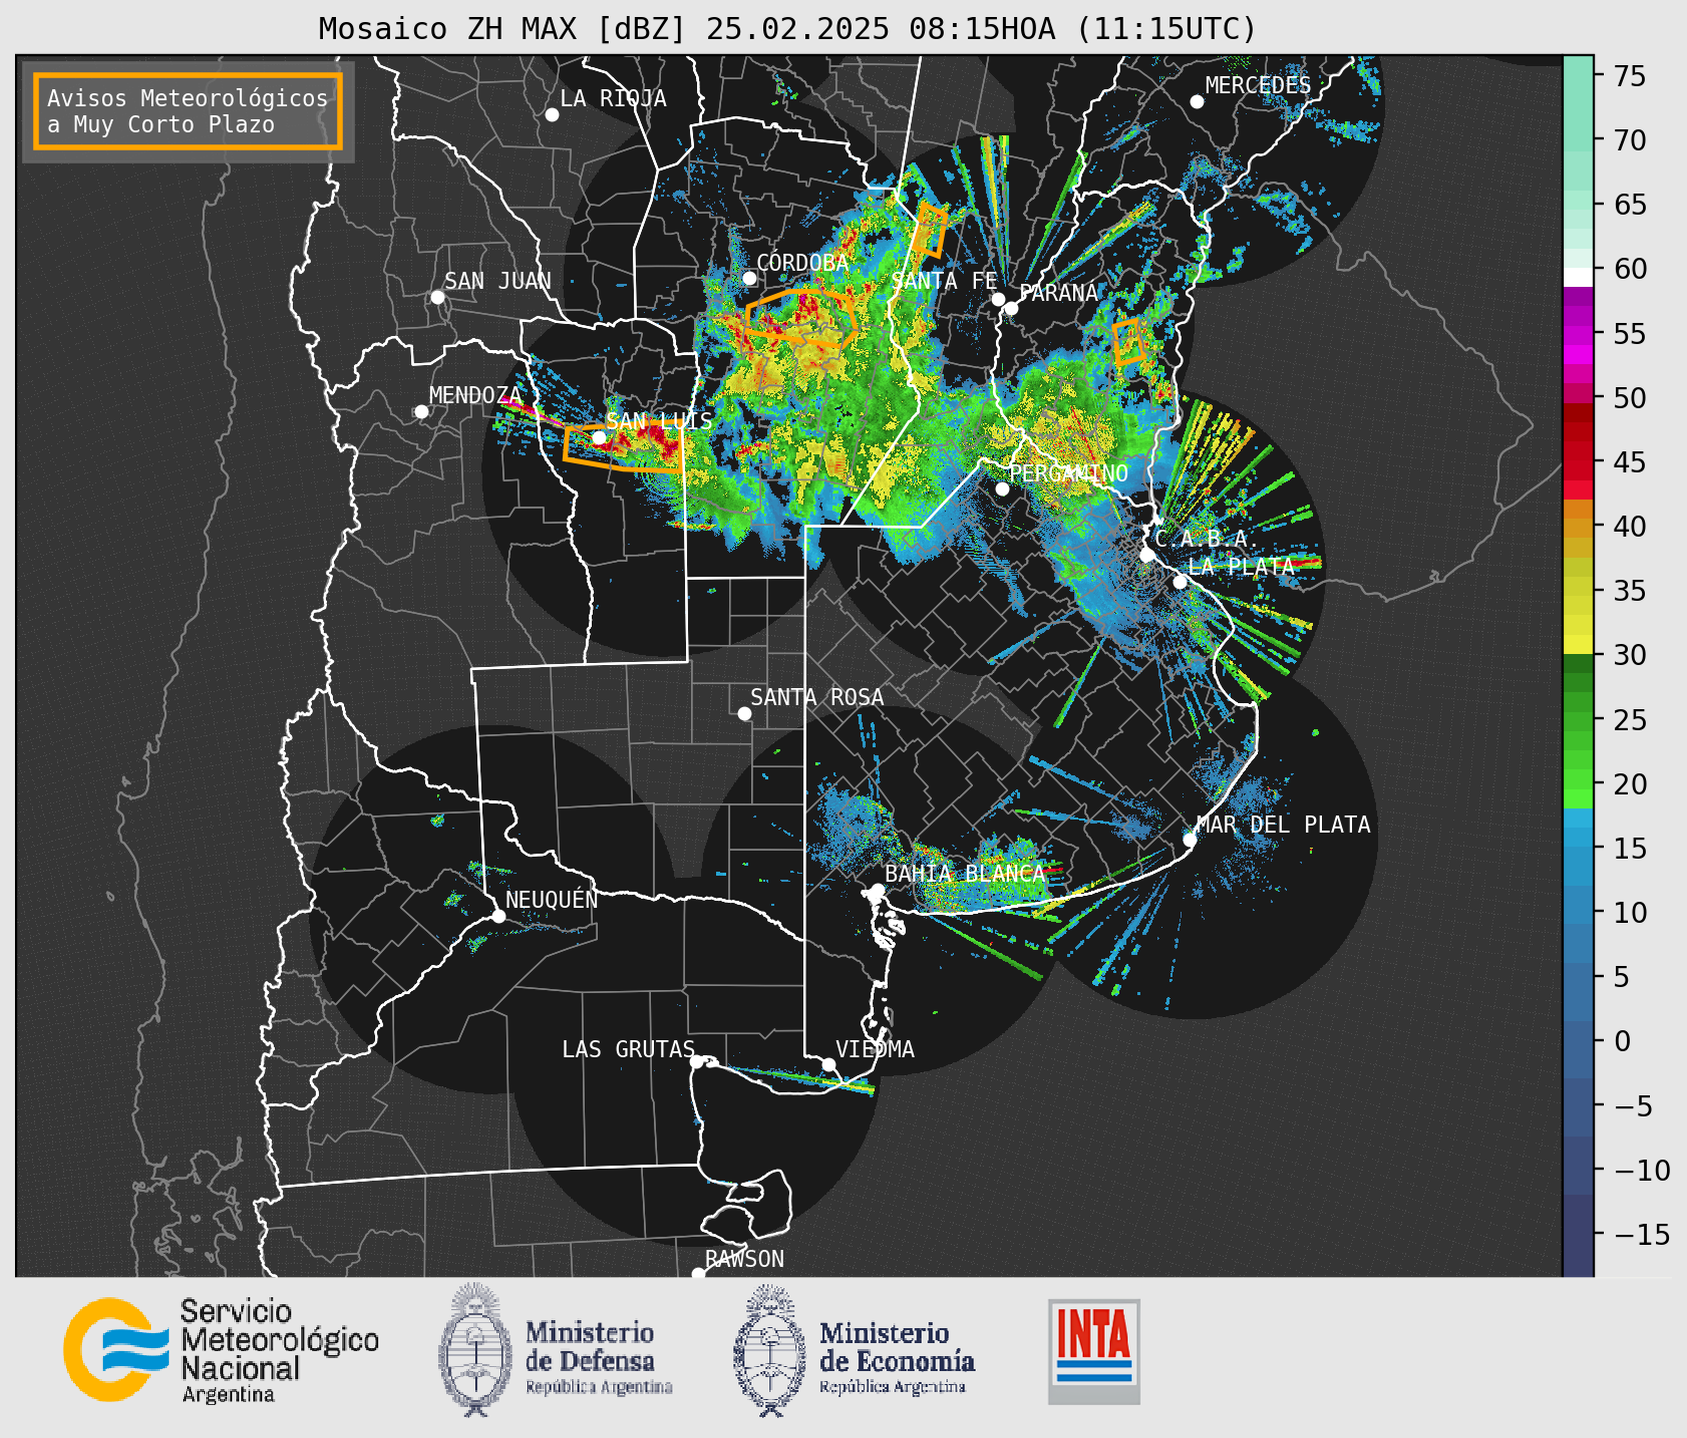Click the MENDOZA city label
The width and height of the screenshot is (1687, 1438).
point(475,395)
